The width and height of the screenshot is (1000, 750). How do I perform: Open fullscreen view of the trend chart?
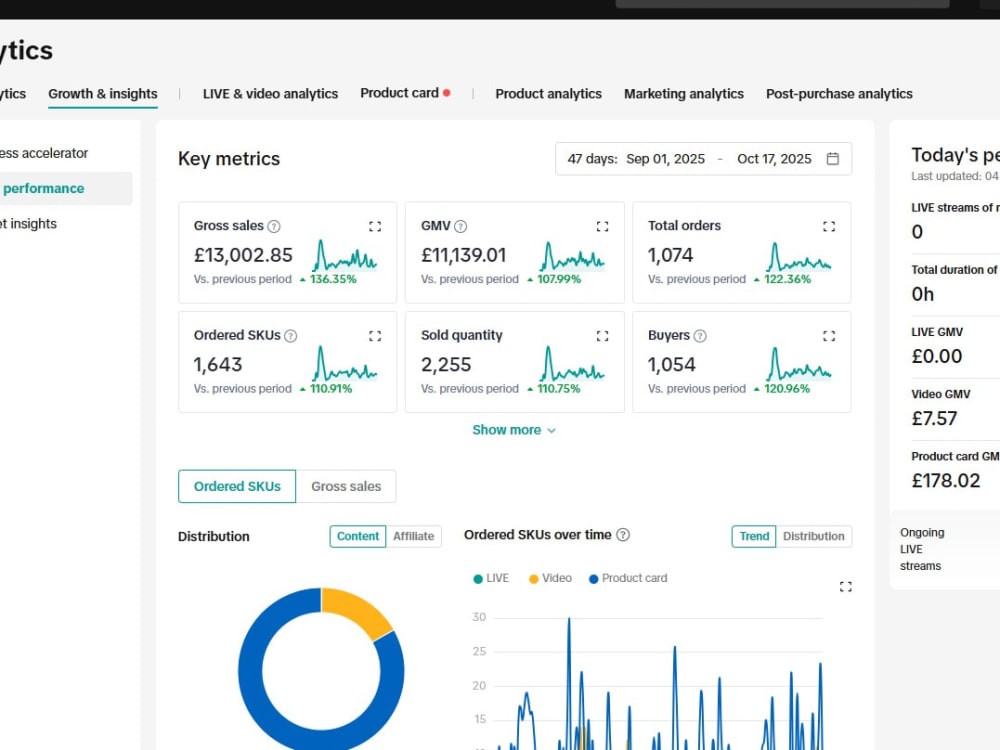(x=846, y=587)
